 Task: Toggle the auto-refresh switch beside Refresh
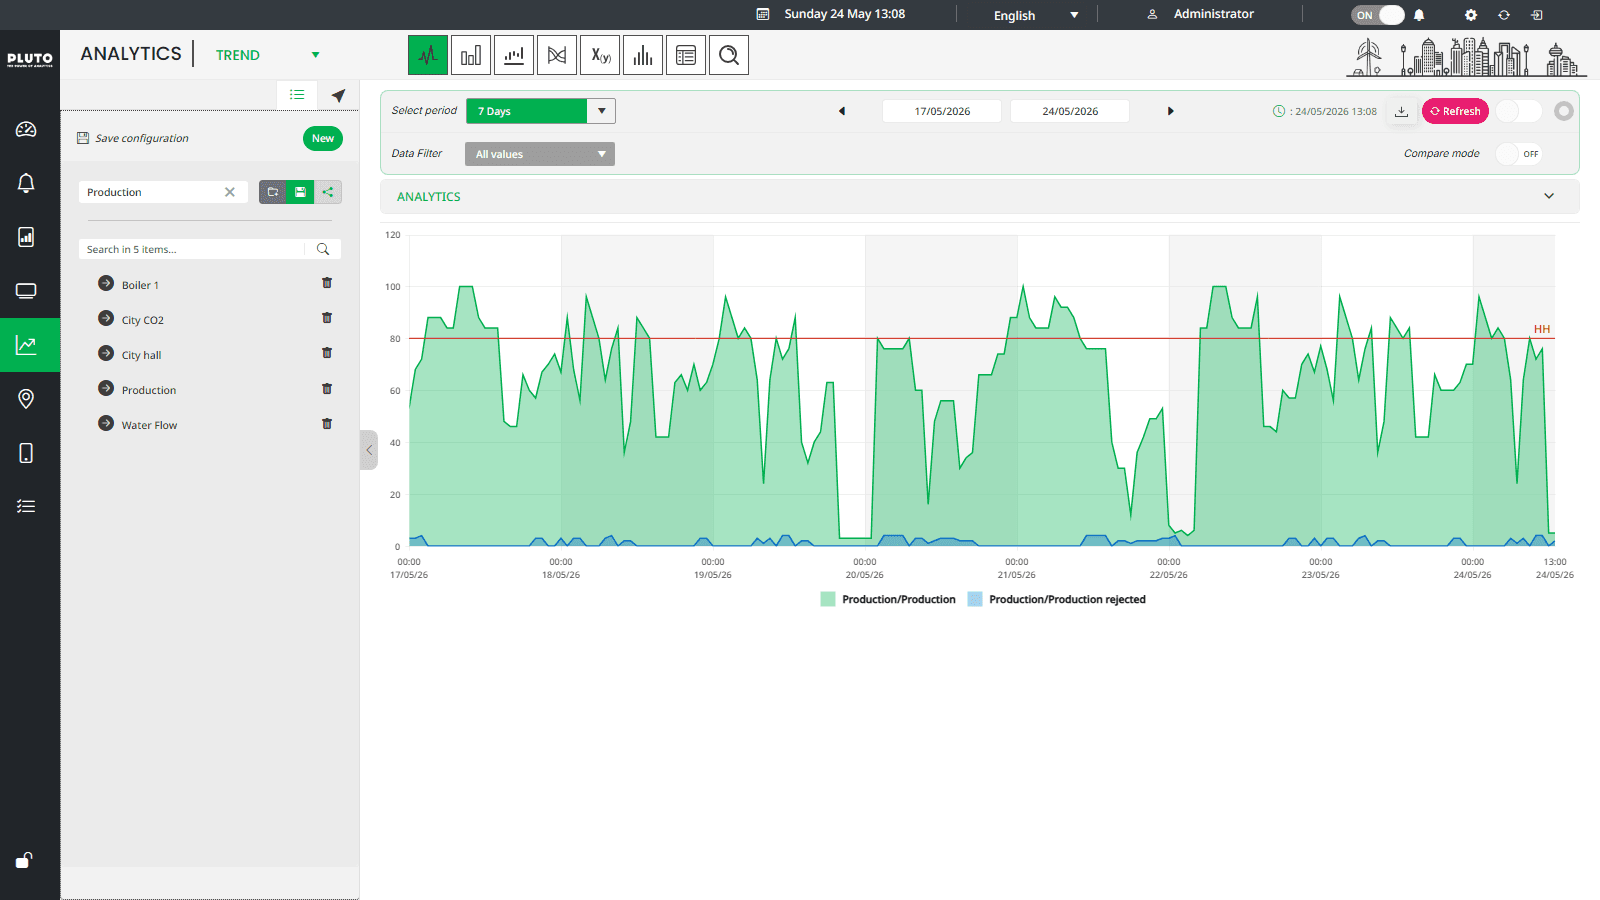point(1519,111)
